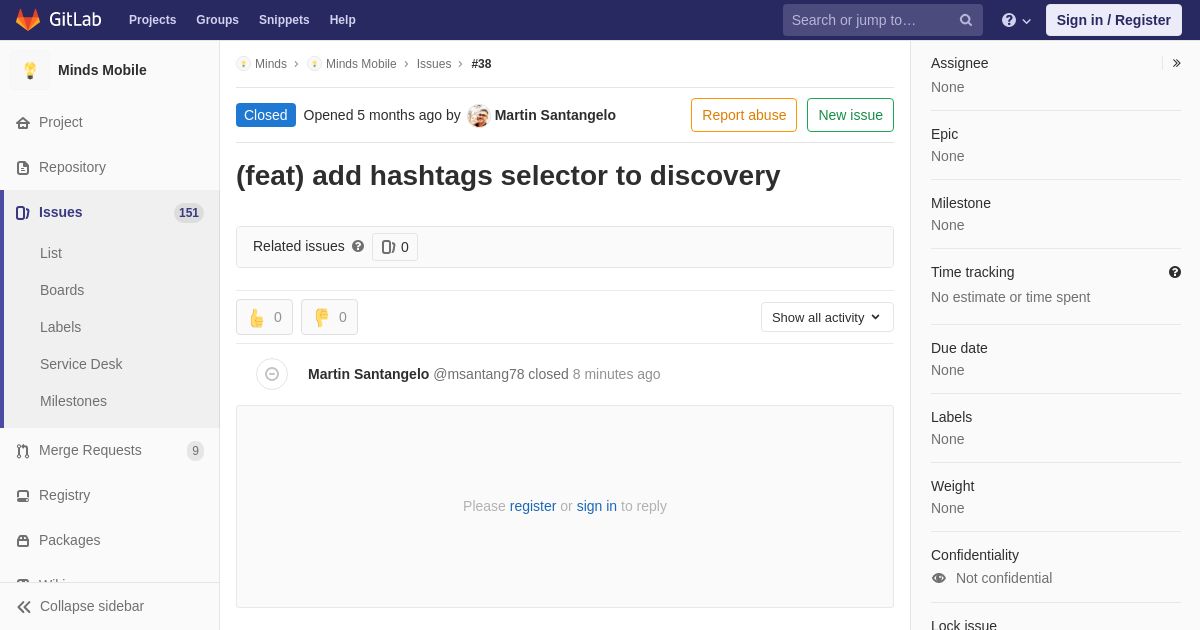Select Boards in the Issues submenu
Viewport: 1200px width, 630px height.
coord(62,290)
